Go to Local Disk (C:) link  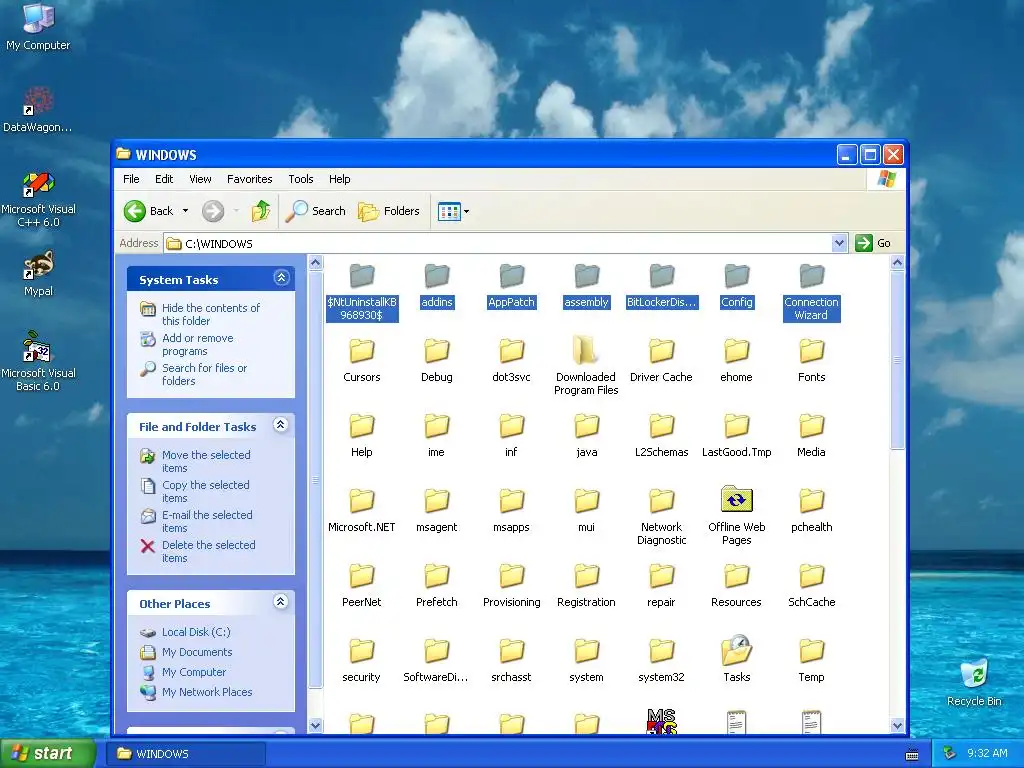coord(196,632)
